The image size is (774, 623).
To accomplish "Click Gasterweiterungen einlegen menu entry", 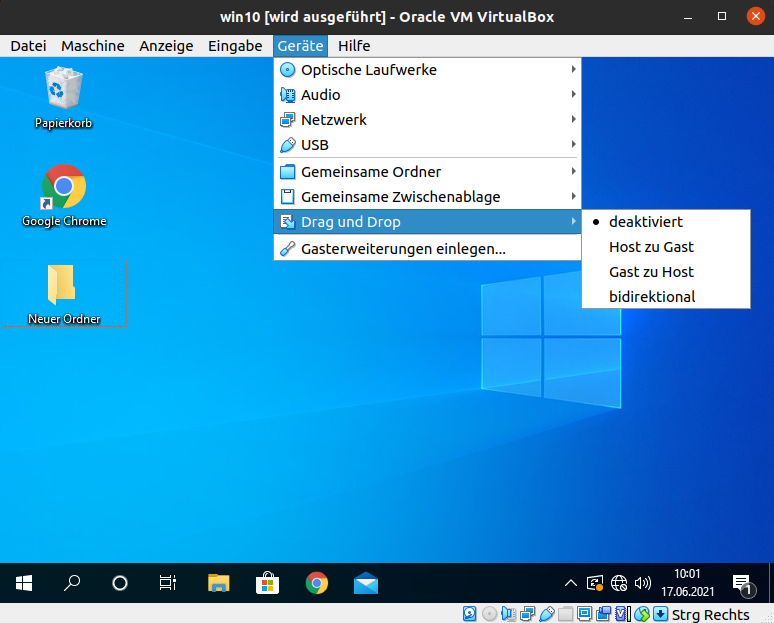I will 403,249.
